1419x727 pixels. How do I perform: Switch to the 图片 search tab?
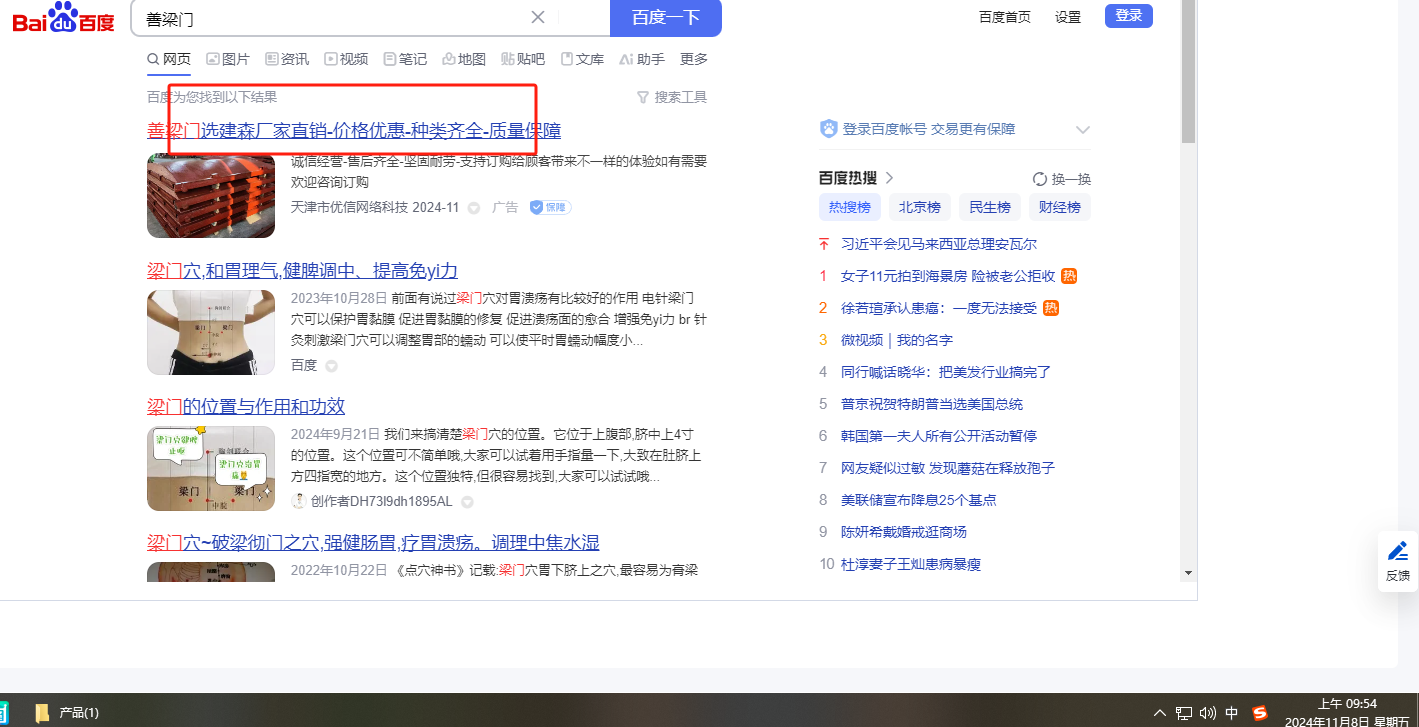coord(228,59)
